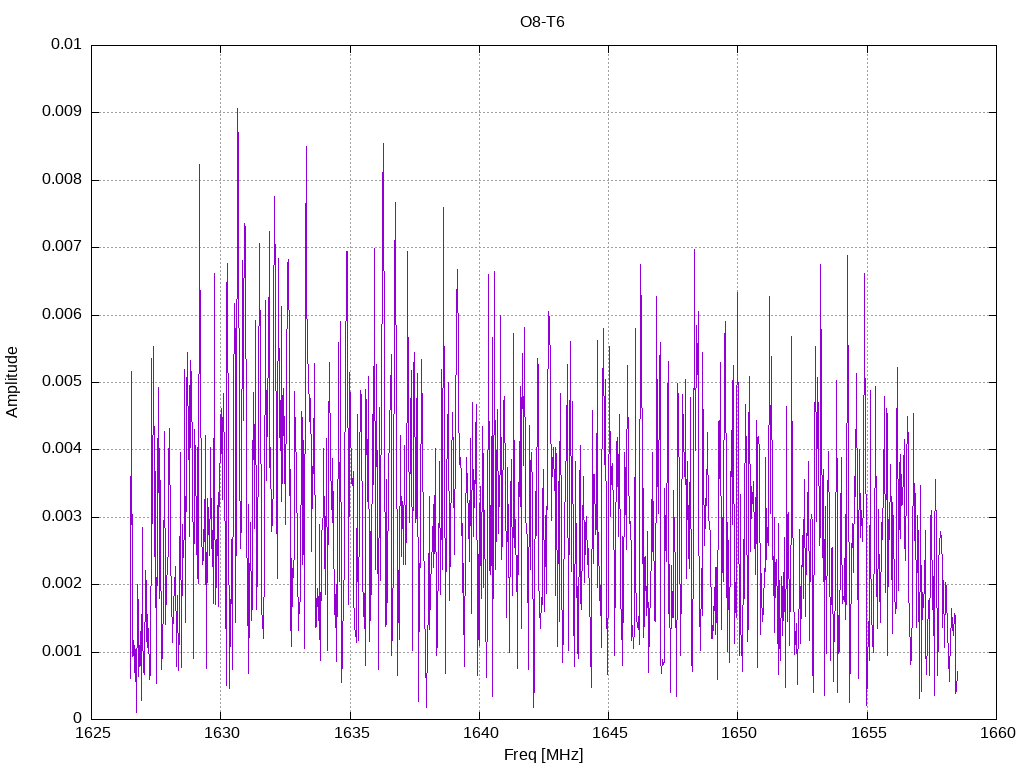Click the 1635 x-axis tick label
The width and height of the screenshot is (1024, 768).
coord(351,733)
